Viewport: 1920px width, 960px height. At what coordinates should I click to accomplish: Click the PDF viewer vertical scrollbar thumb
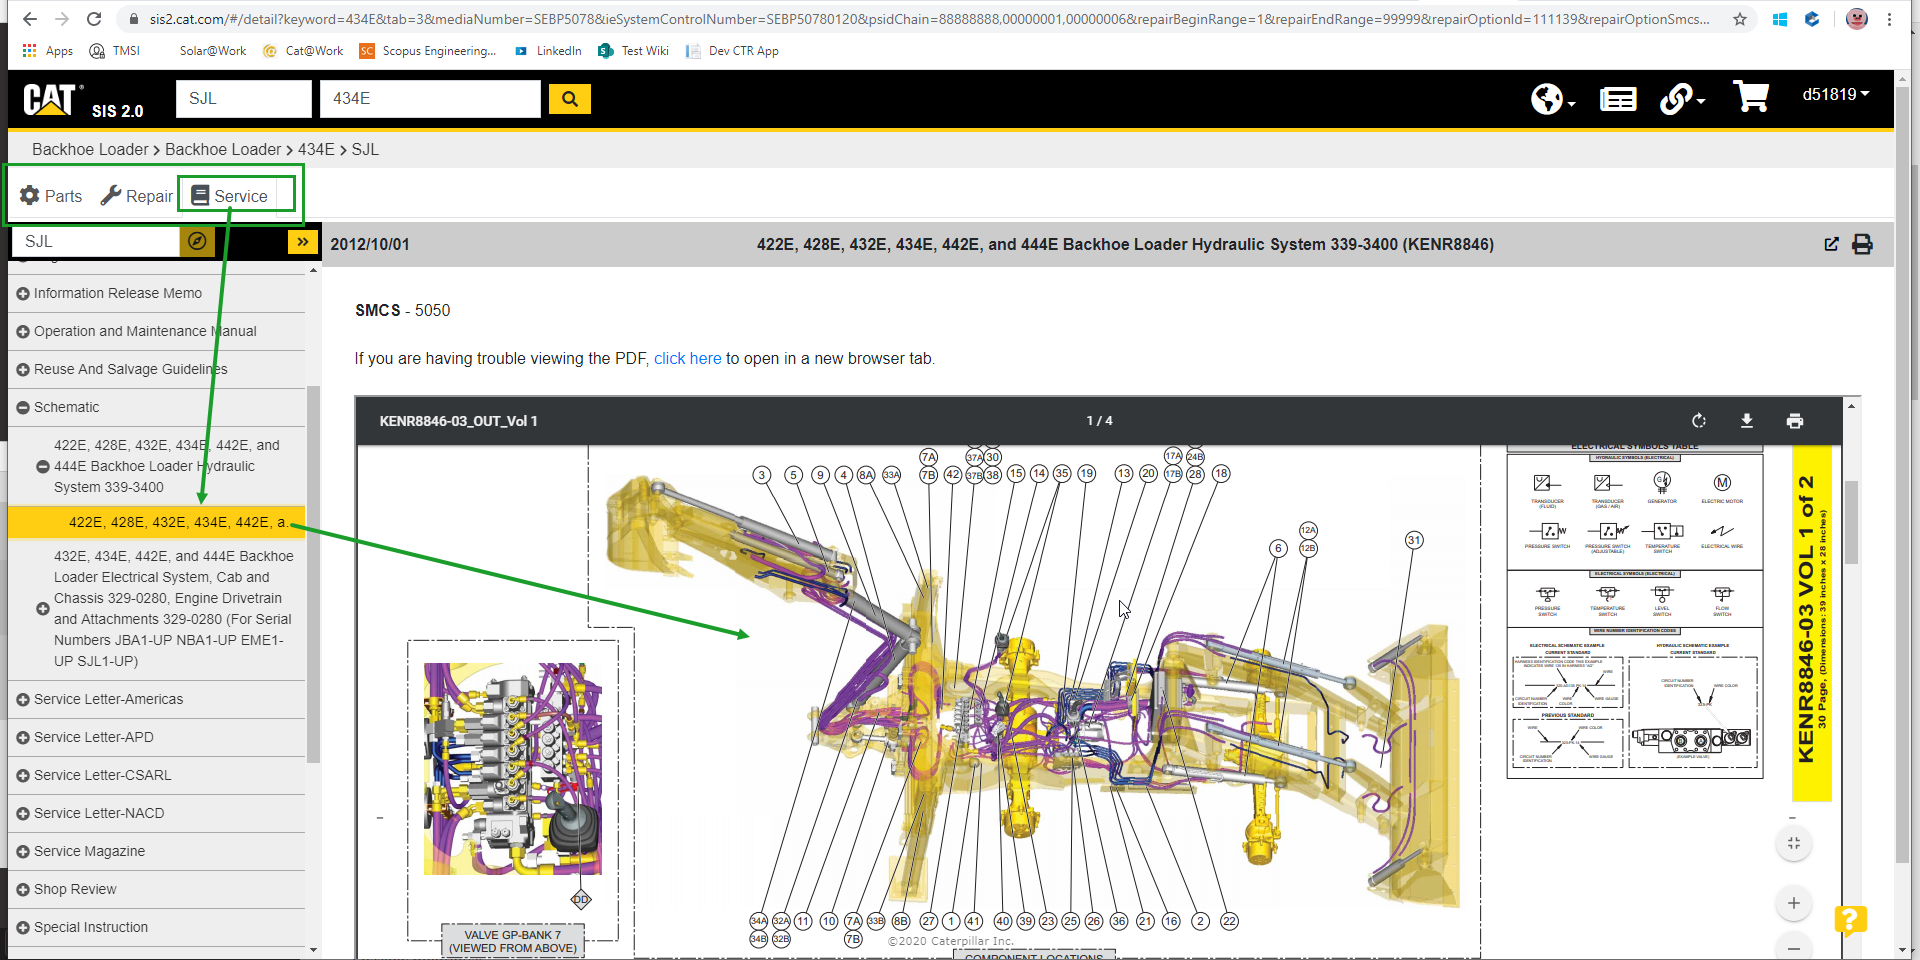click(x=1851, y=522)
